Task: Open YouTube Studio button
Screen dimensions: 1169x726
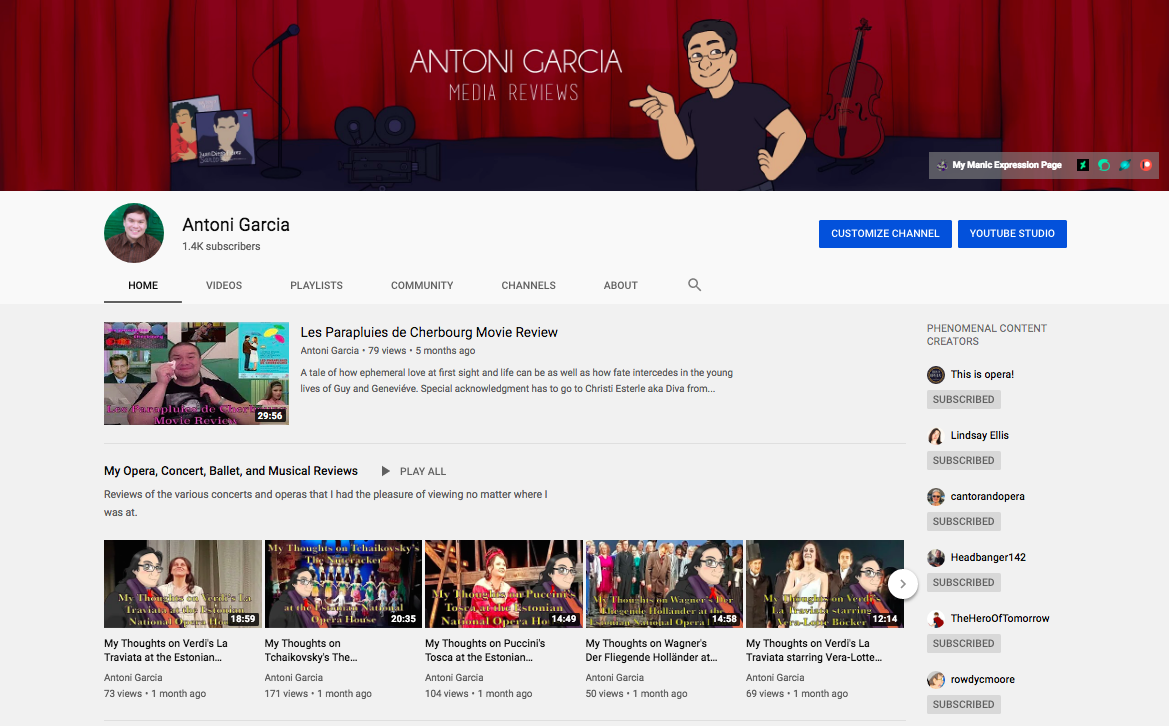Action: click(1012, 233)
